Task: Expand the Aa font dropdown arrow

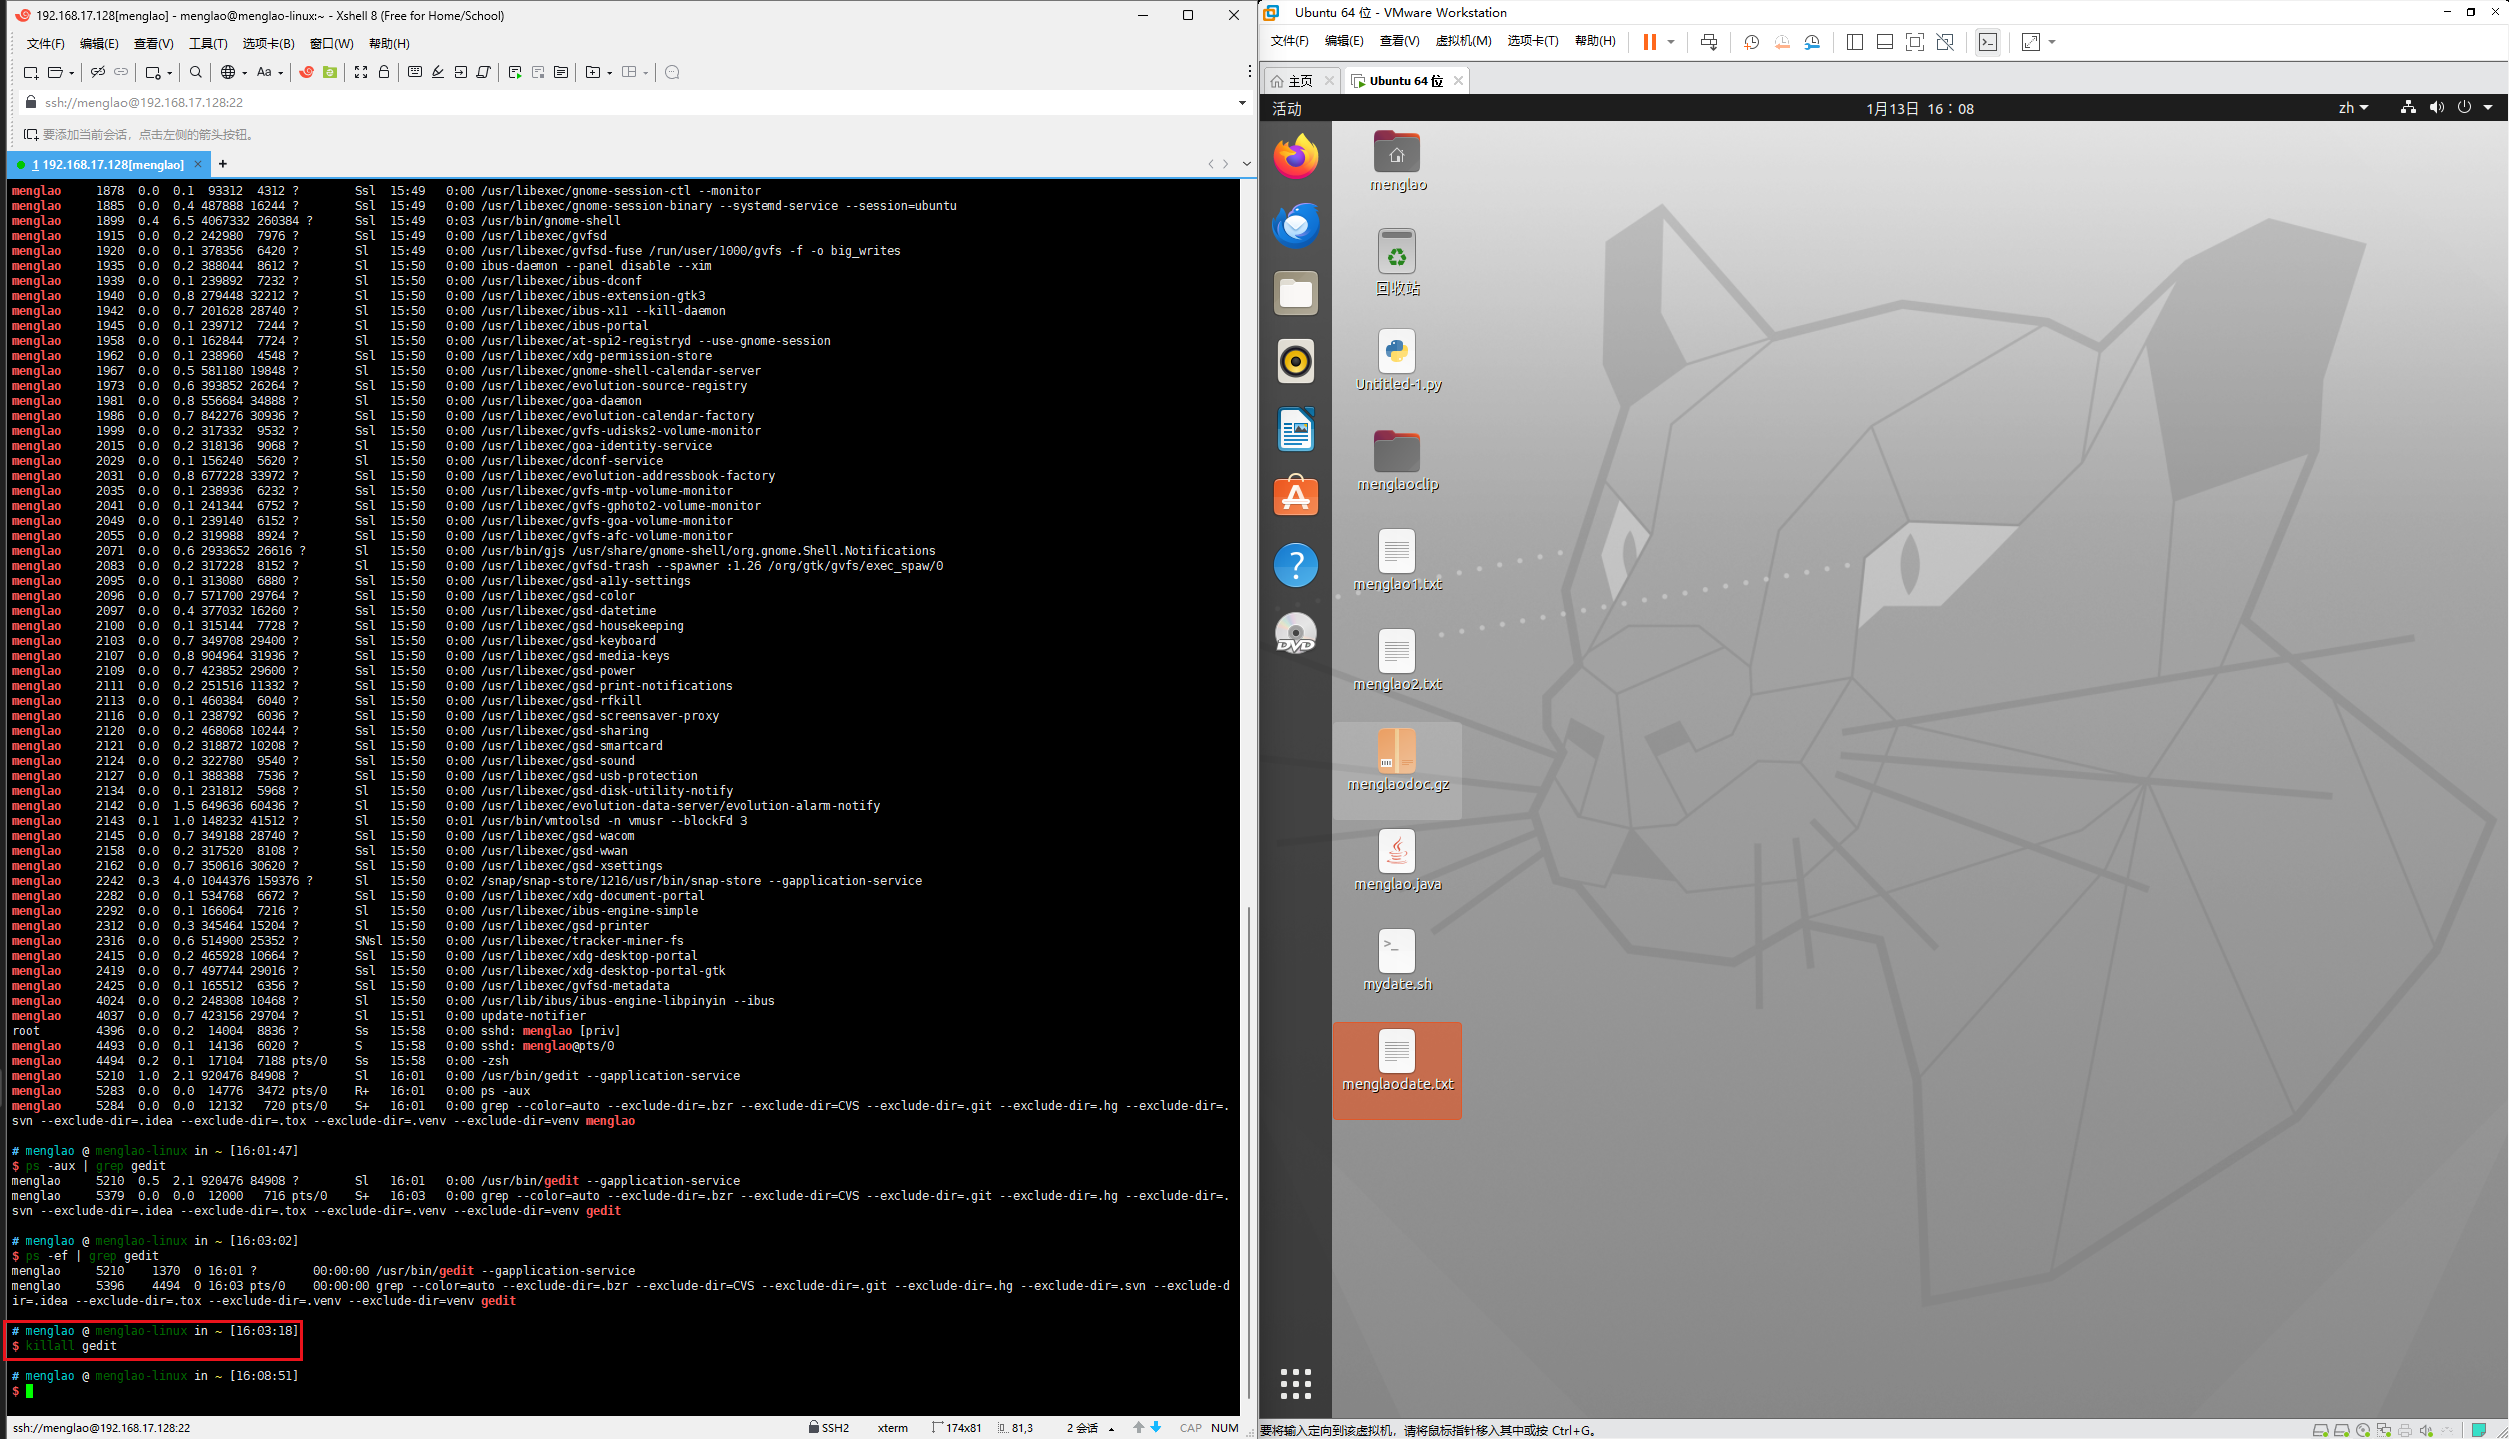Action: click(x=281, y=73)
